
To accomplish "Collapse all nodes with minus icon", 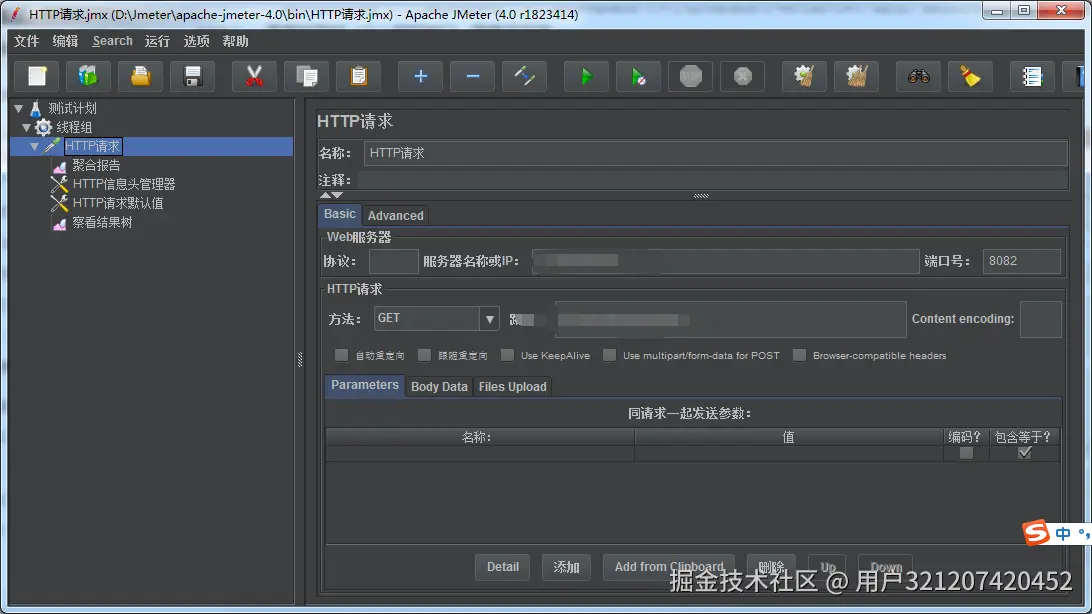I will pyautogui.click(x=472, y=76).
